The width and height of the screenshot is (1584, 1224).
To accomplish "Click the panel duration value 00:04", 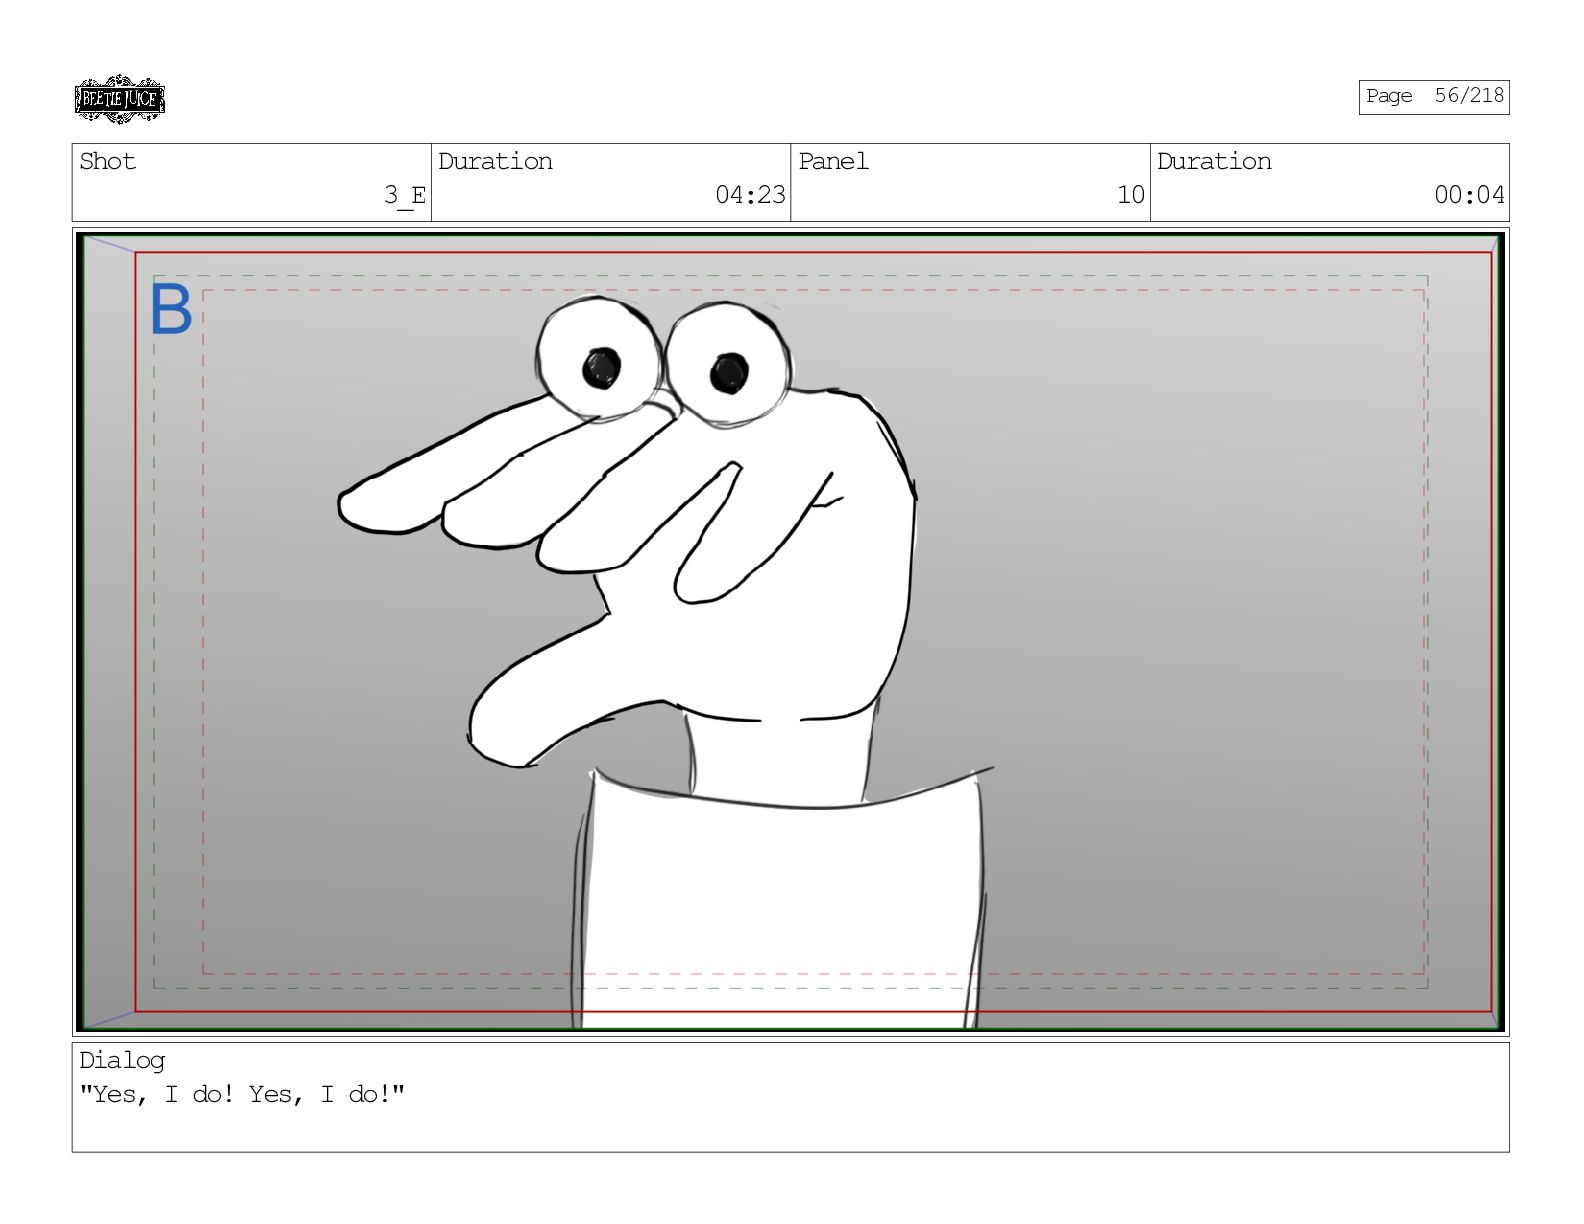I will pos(1469,195).
